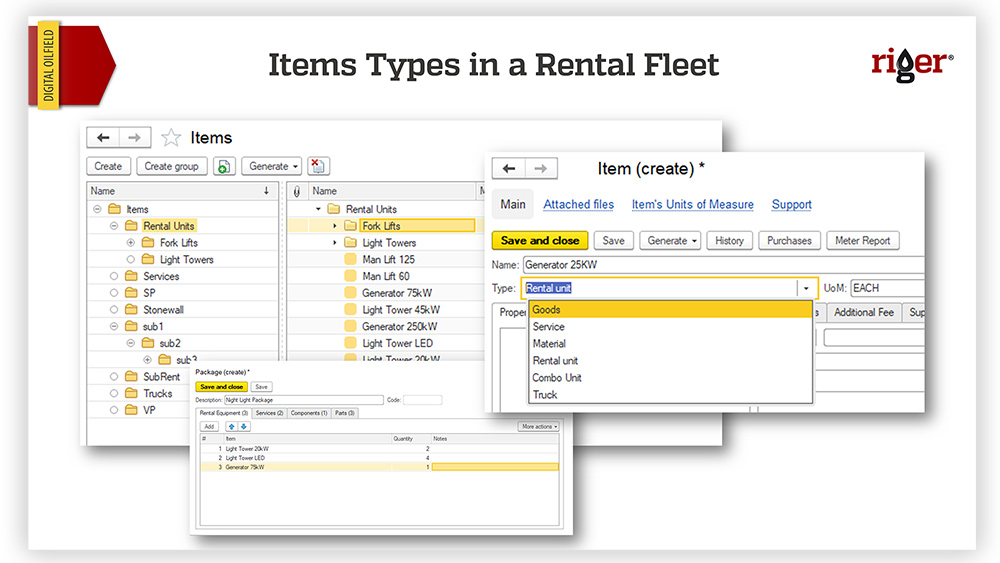Click the favorites star beside the Items title
The image size is (1000, 563).
click(x=171, y=138)
